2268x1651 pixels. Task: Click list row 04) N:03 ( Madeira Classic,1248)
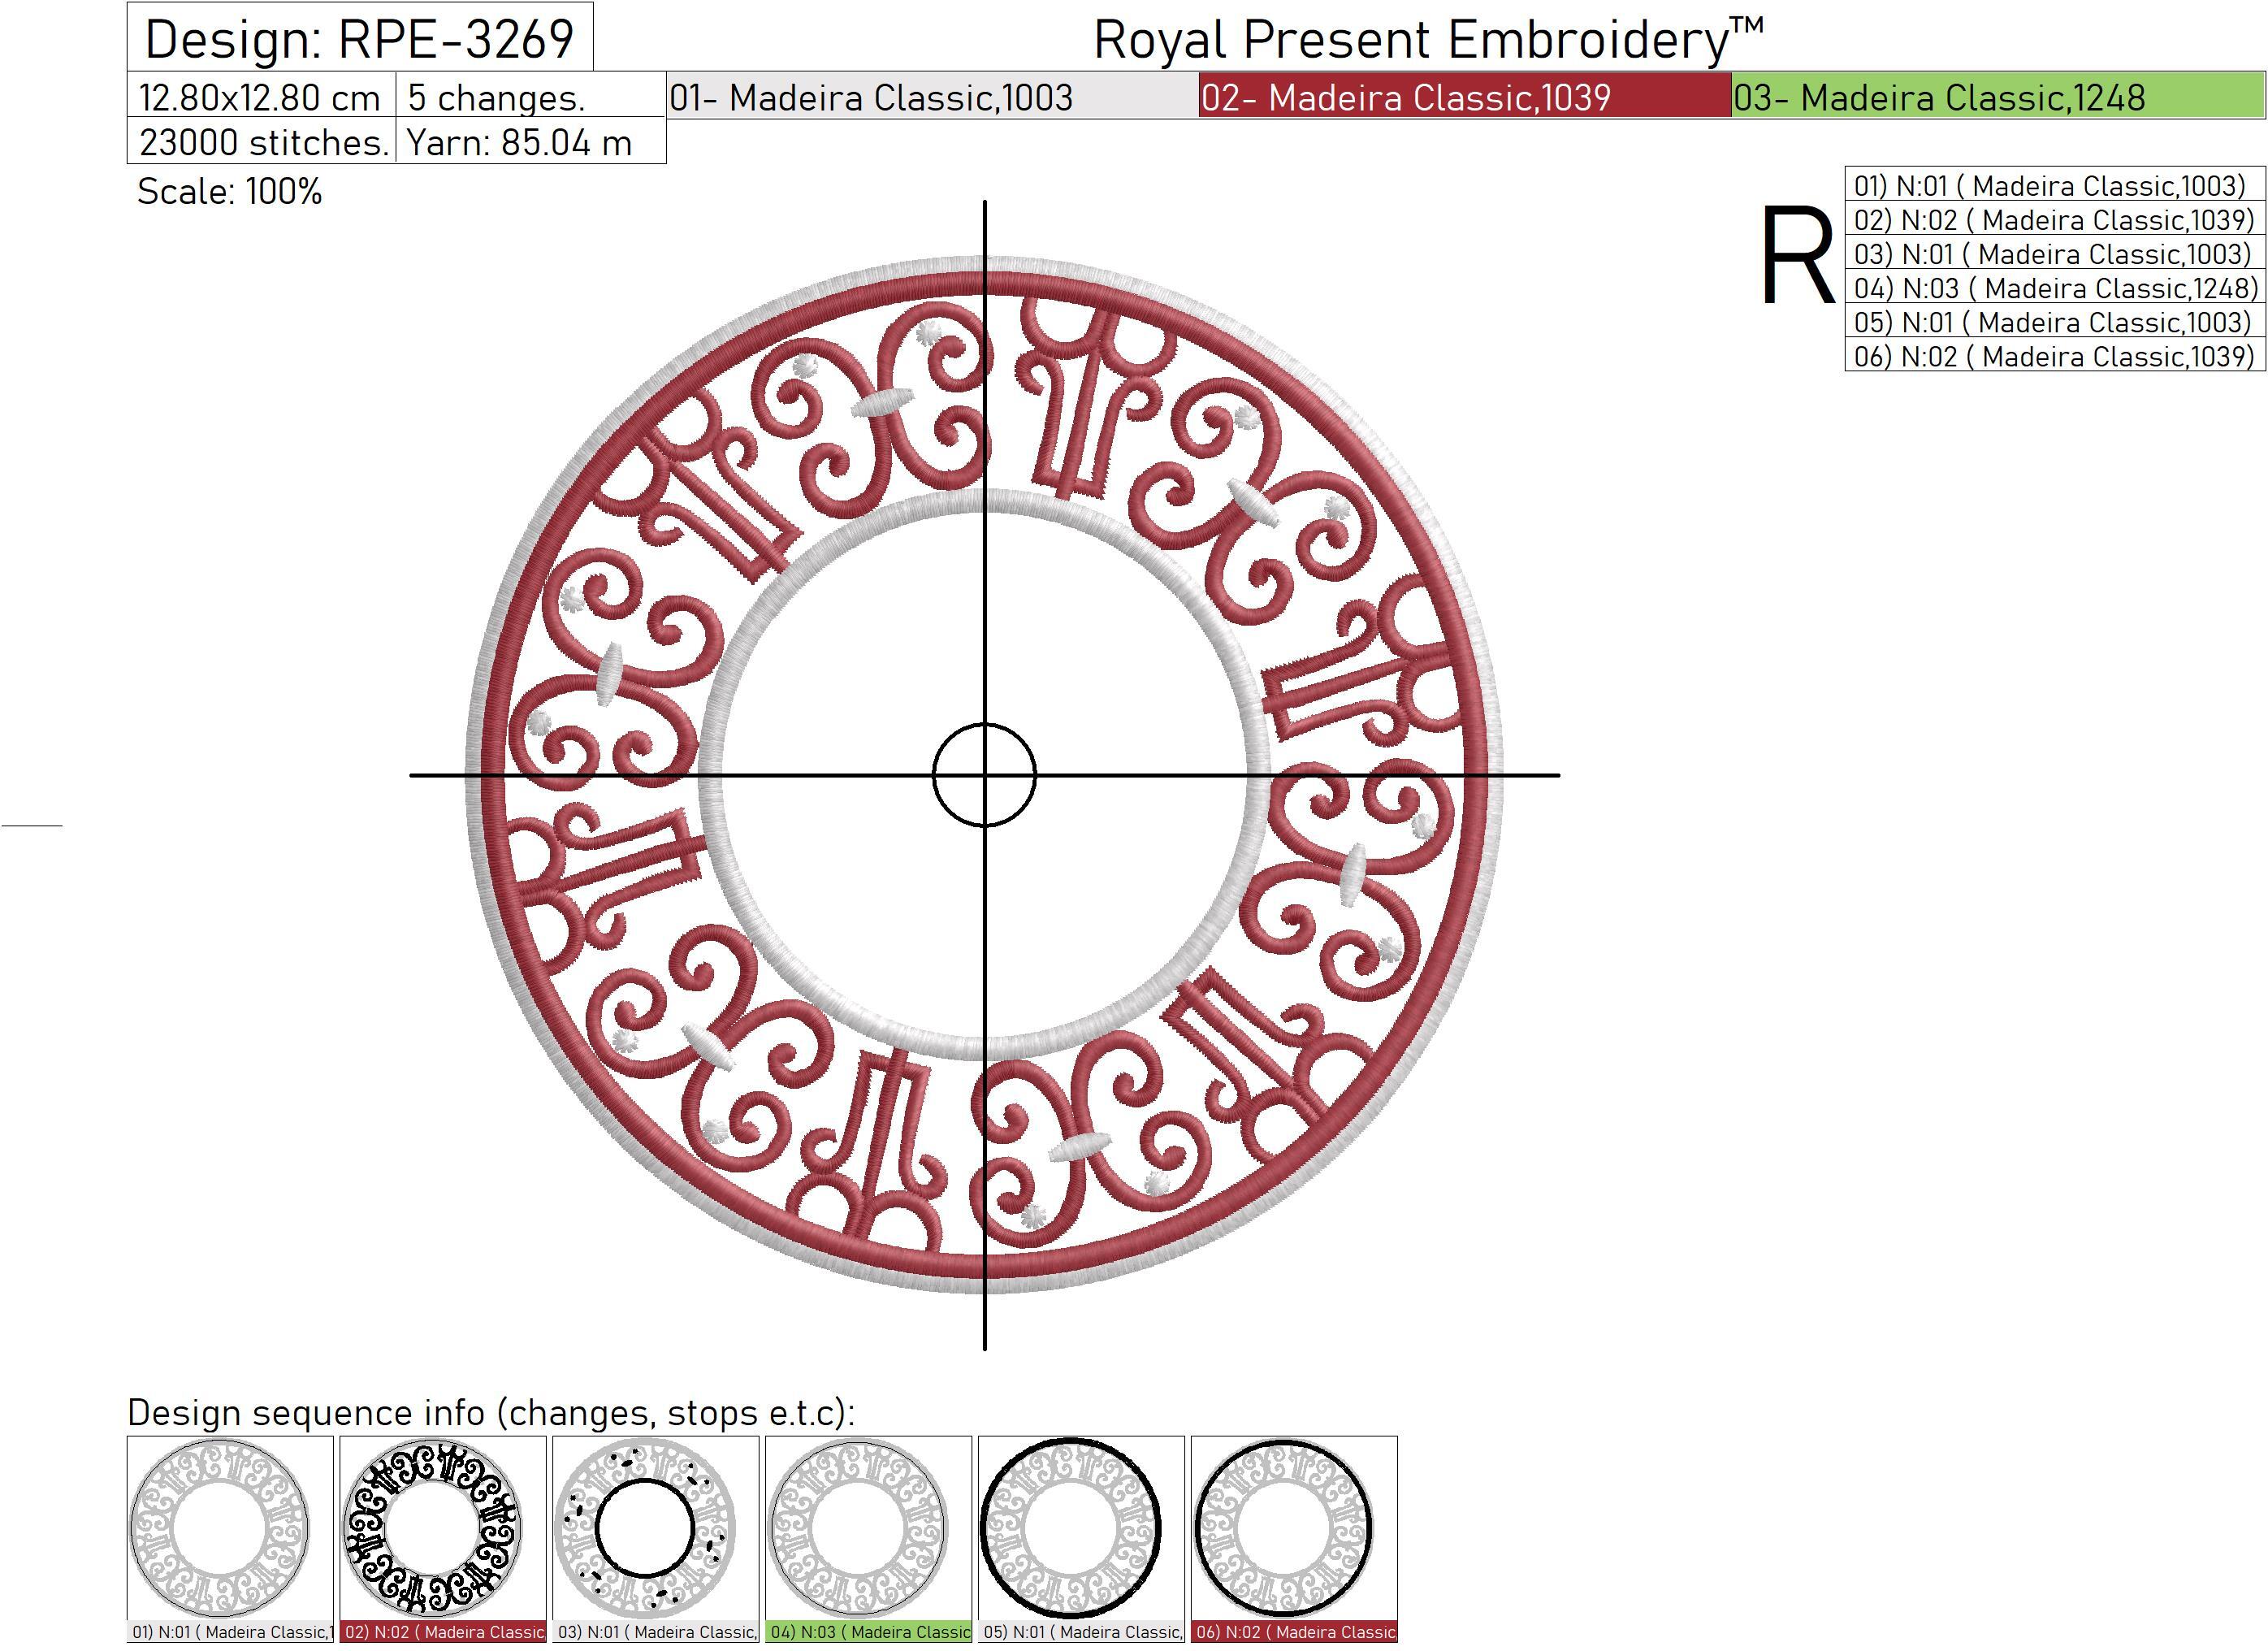[x=2055, y=287]
